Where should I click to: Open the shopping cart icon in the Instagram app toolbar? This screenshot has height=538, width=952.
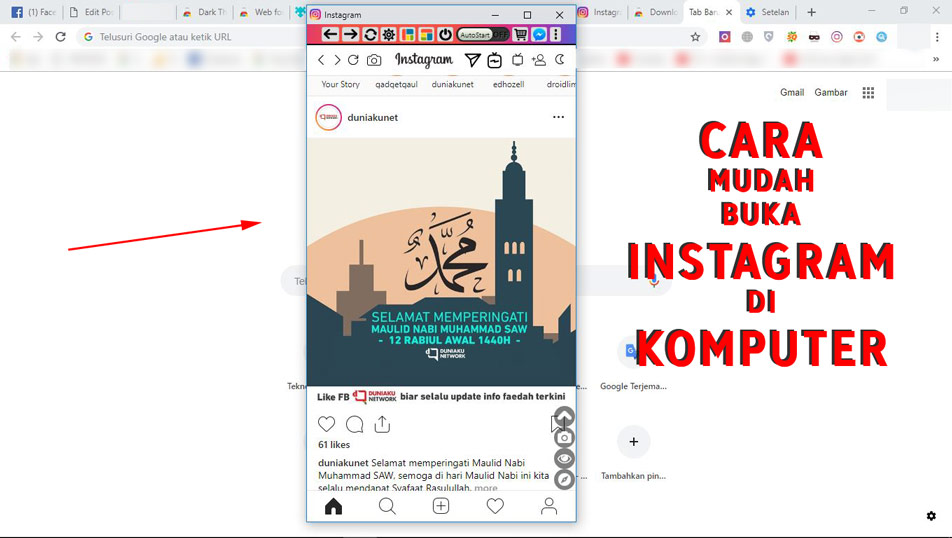click(x=520, y=35)
